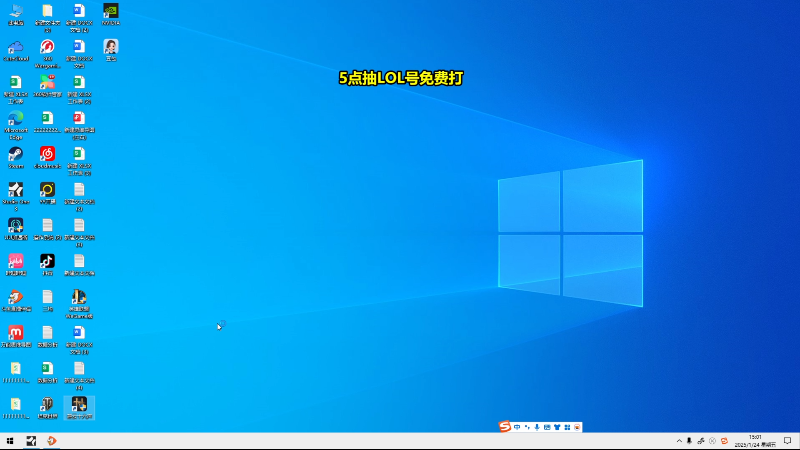800x450 pixels.
Task: Open Sogou skin shop shirt icon
Action: tap(557, 427)
